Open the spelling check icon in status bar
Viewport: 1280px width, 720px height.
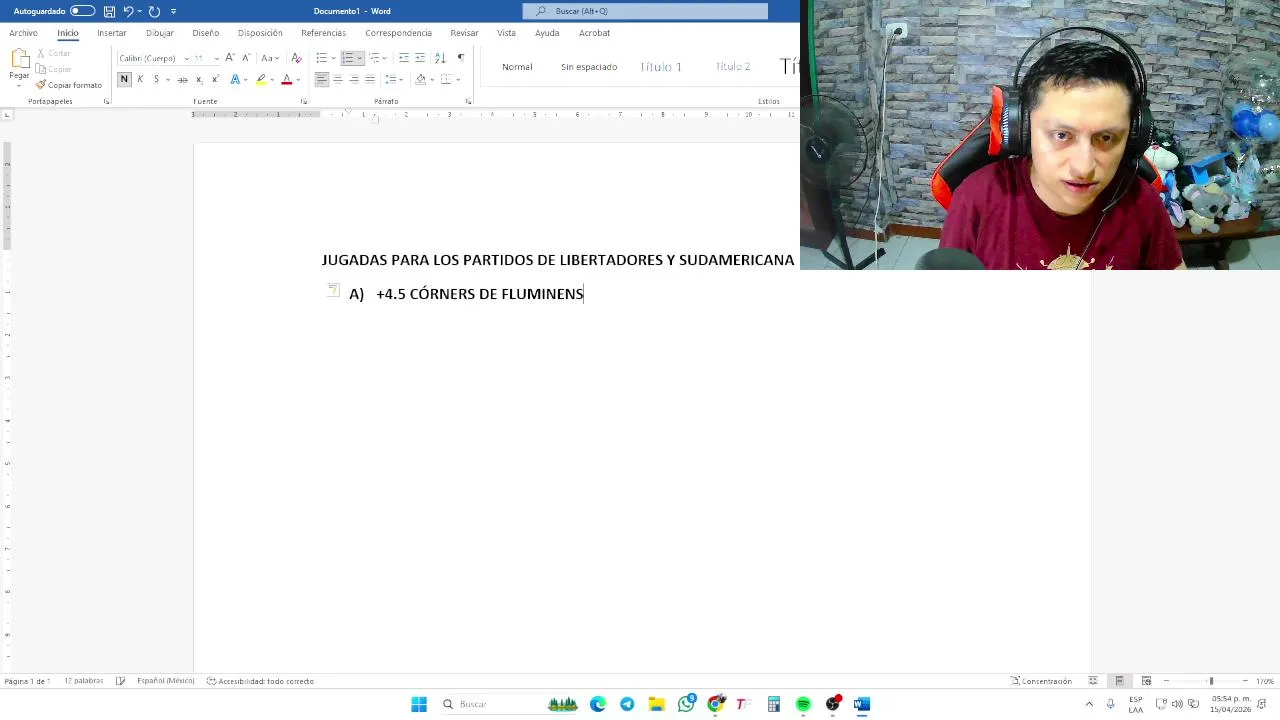coord(120,681)
